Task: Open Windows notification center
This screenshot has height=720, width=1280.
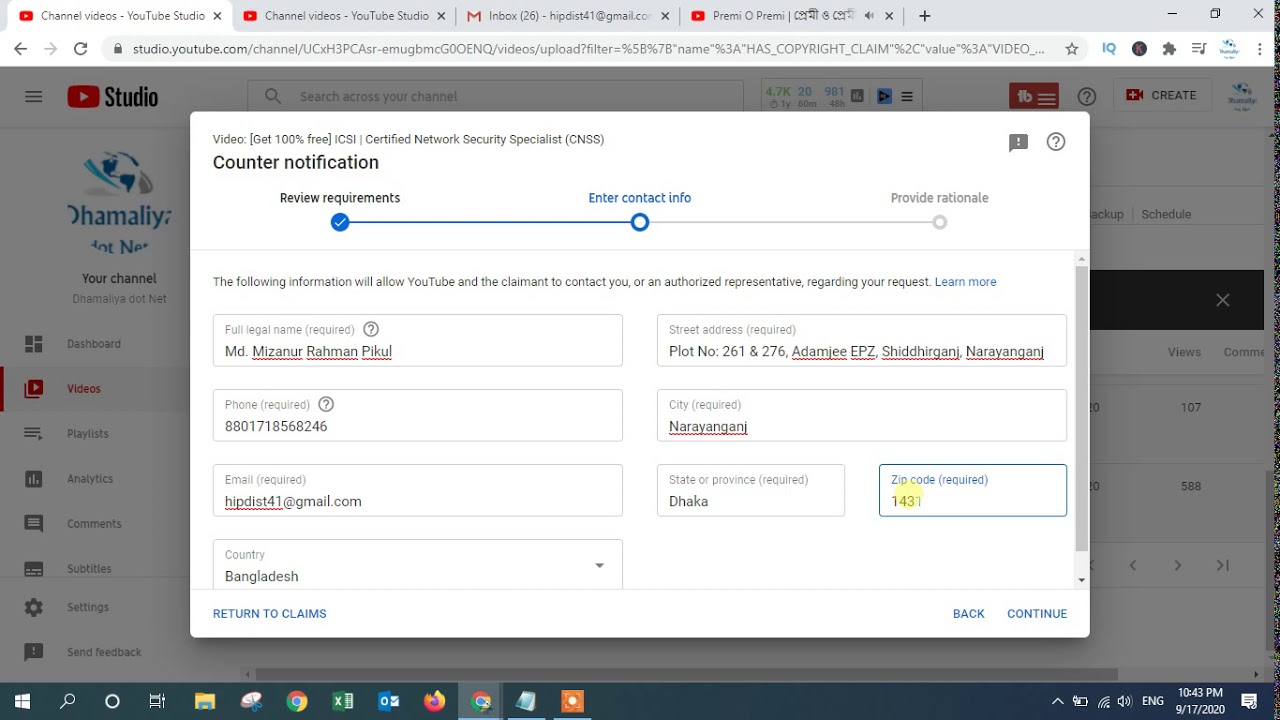Action: (x=1249, y=701)
